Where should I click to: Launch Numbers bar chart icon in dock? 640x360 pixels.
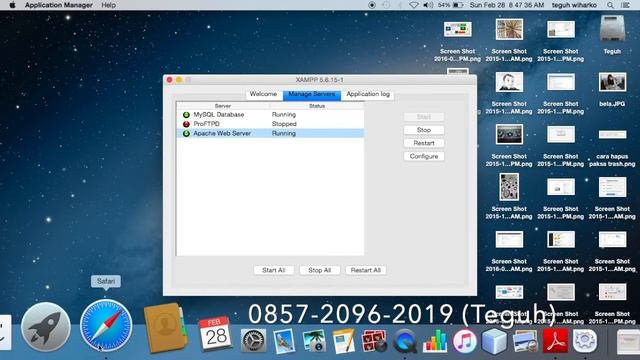coord(435,341)
